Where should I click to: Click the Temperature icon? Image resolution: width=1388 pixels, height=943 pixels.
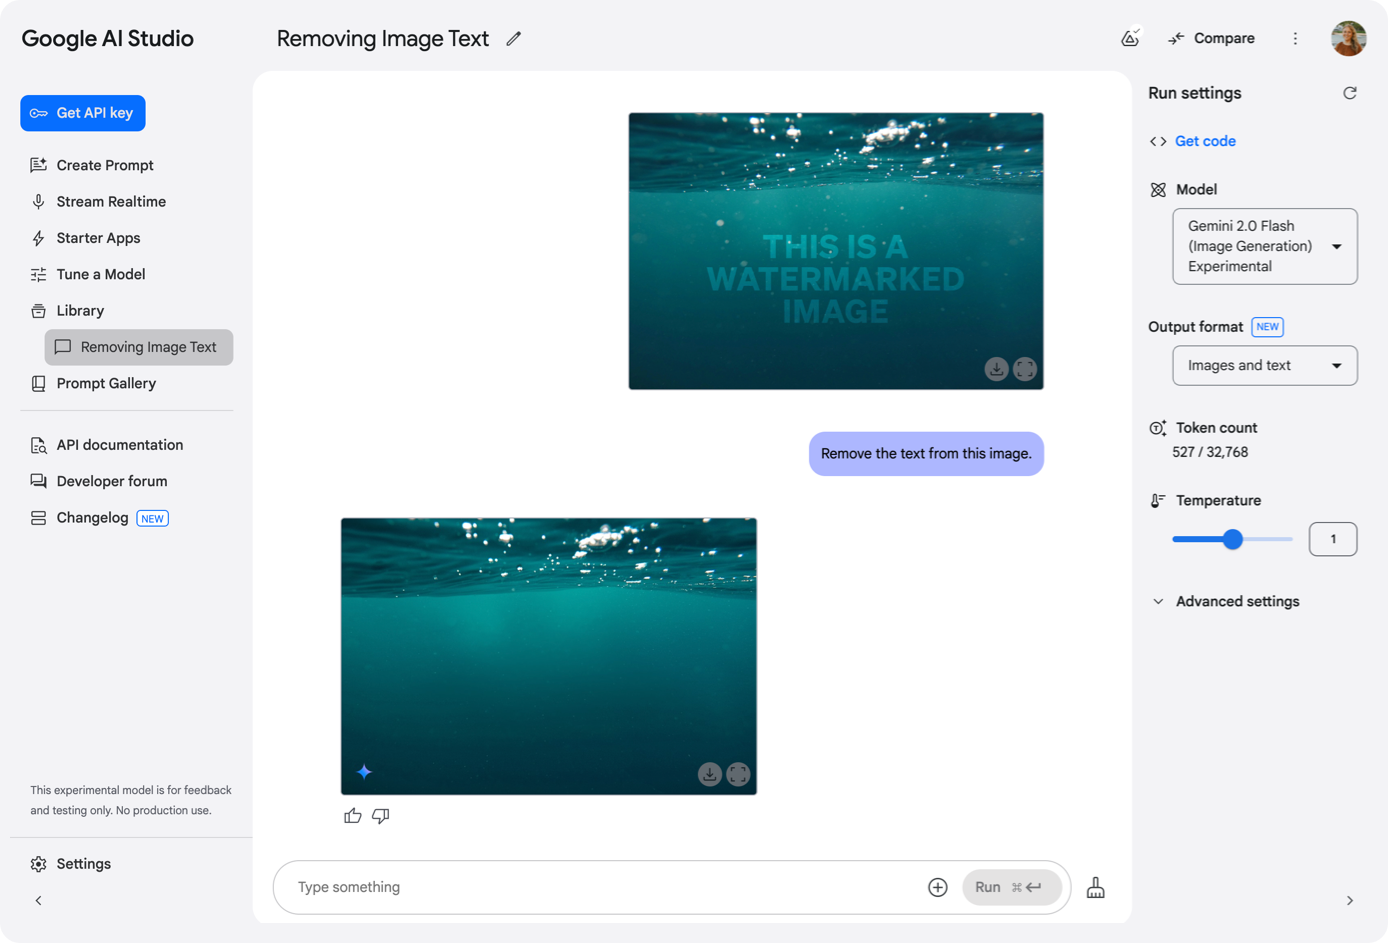coord(1158,501)
